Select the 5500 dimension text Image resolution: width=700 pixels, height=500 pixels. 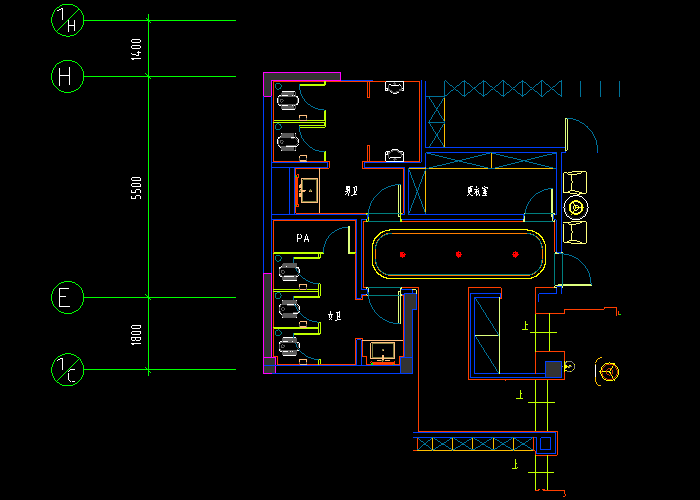tap(137, 187)
